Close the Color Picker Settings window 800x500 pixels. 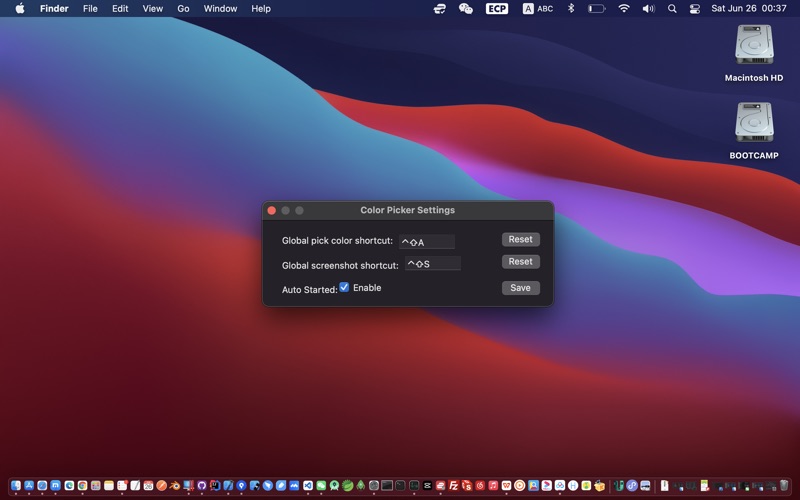coord(272,210)
